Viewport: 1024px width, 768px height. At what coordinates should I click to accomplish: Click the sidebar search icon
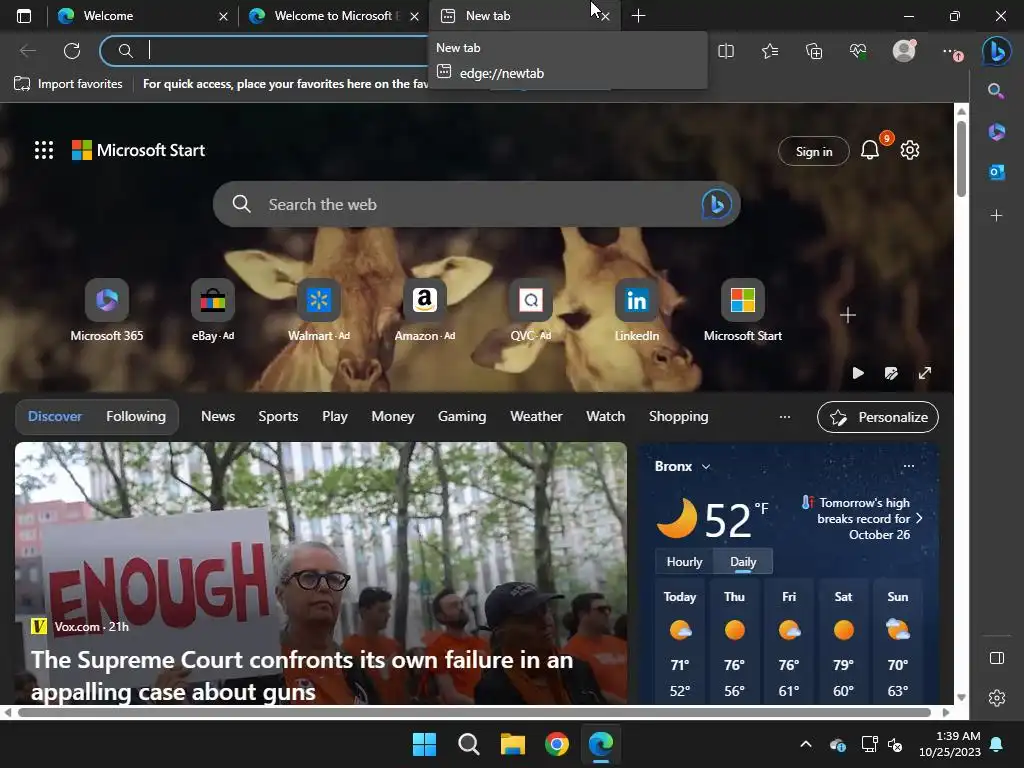[x=996, y=91]
